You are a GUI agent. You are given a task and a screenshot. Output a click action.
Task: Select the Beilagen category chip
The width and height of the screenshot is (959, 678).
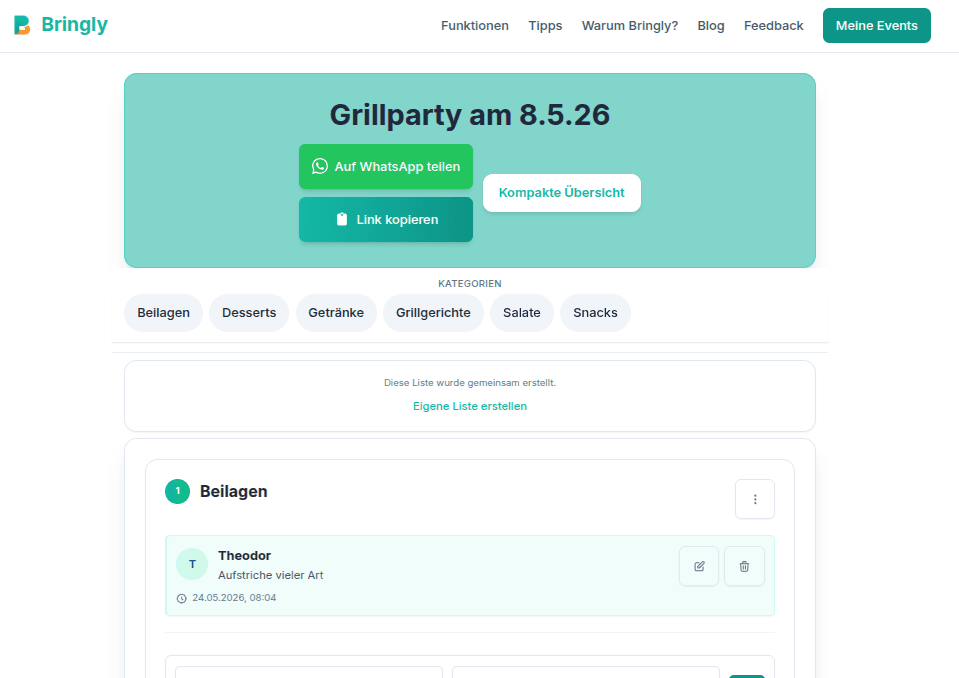click(163, 312)
